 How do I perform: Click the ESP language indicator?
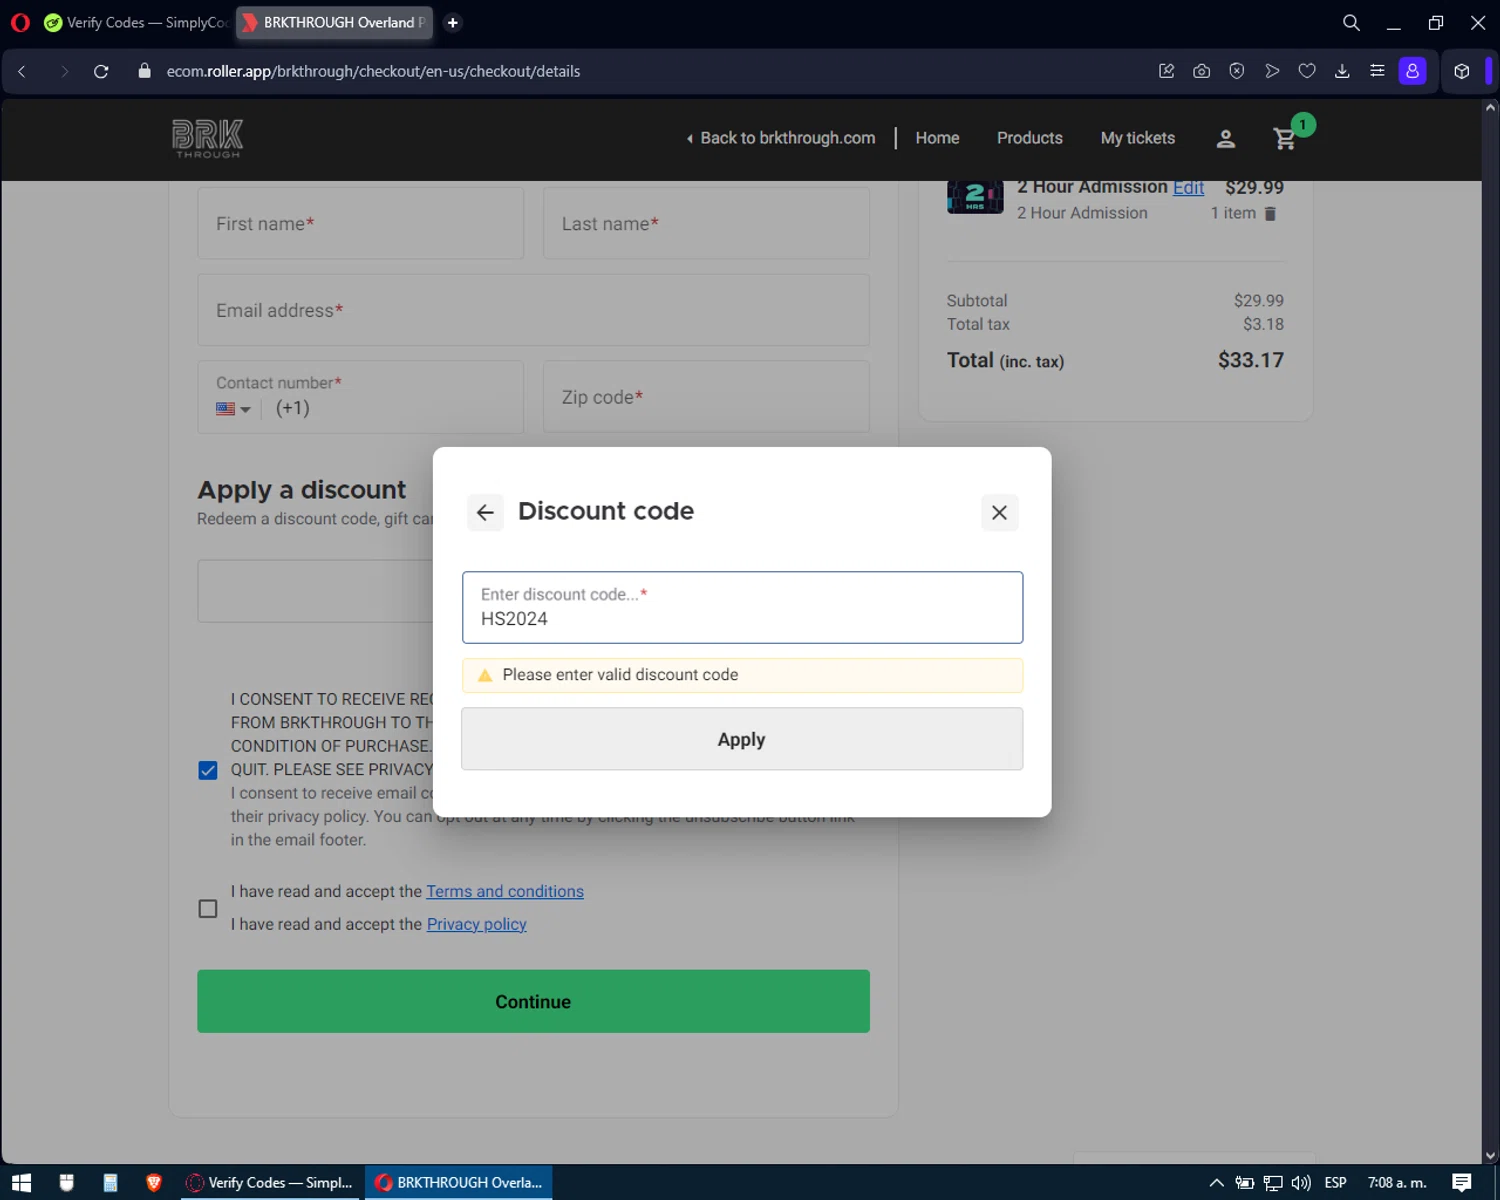pos(1335,1183)
